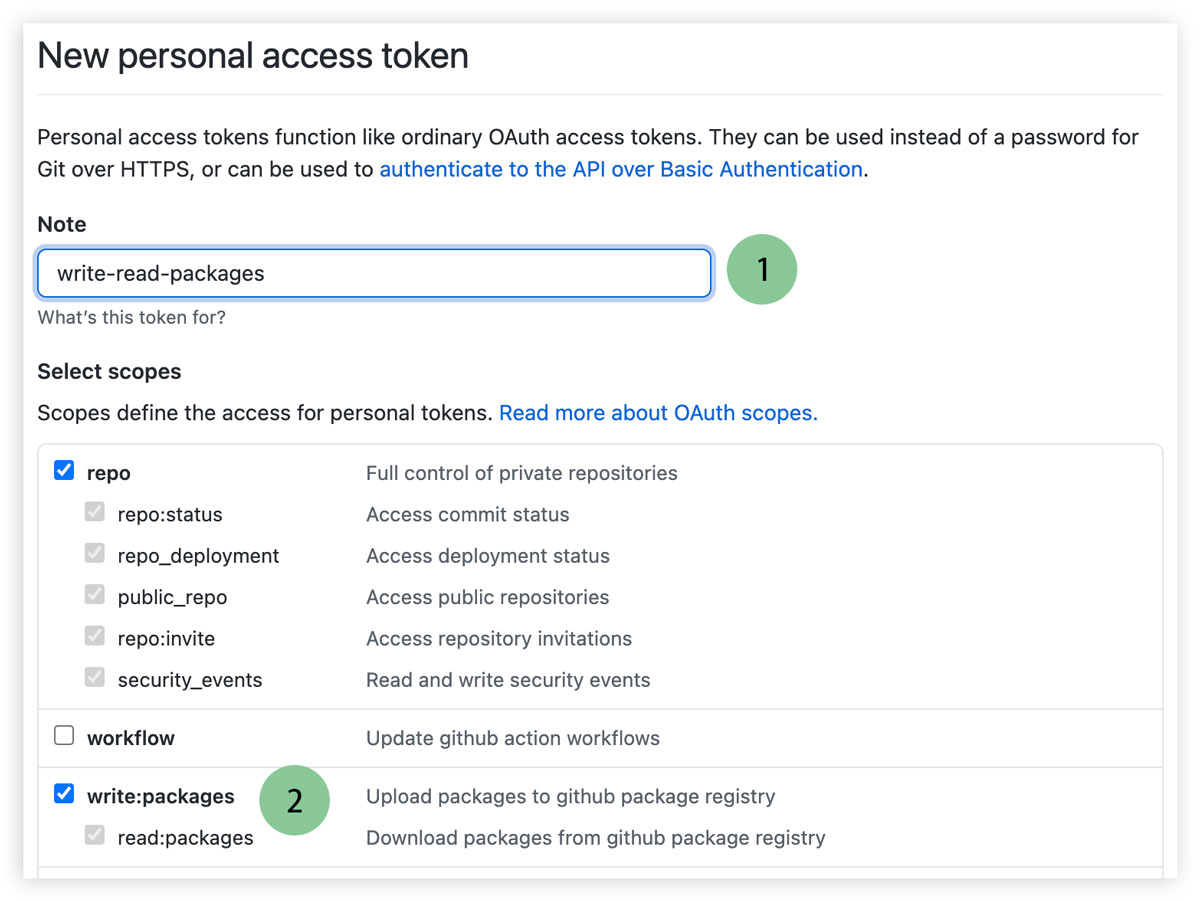The height and width of the screenshot is (901, 1200).
Task: Uncheck the repo scope checkbox
Action: coord(64,471)
